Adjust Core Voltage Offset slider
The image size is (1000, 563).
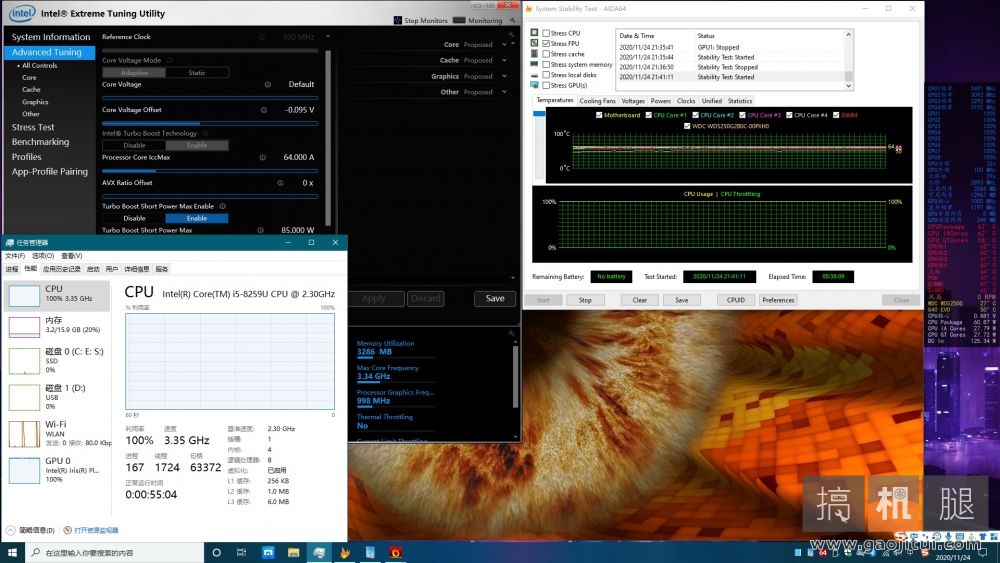210,124
